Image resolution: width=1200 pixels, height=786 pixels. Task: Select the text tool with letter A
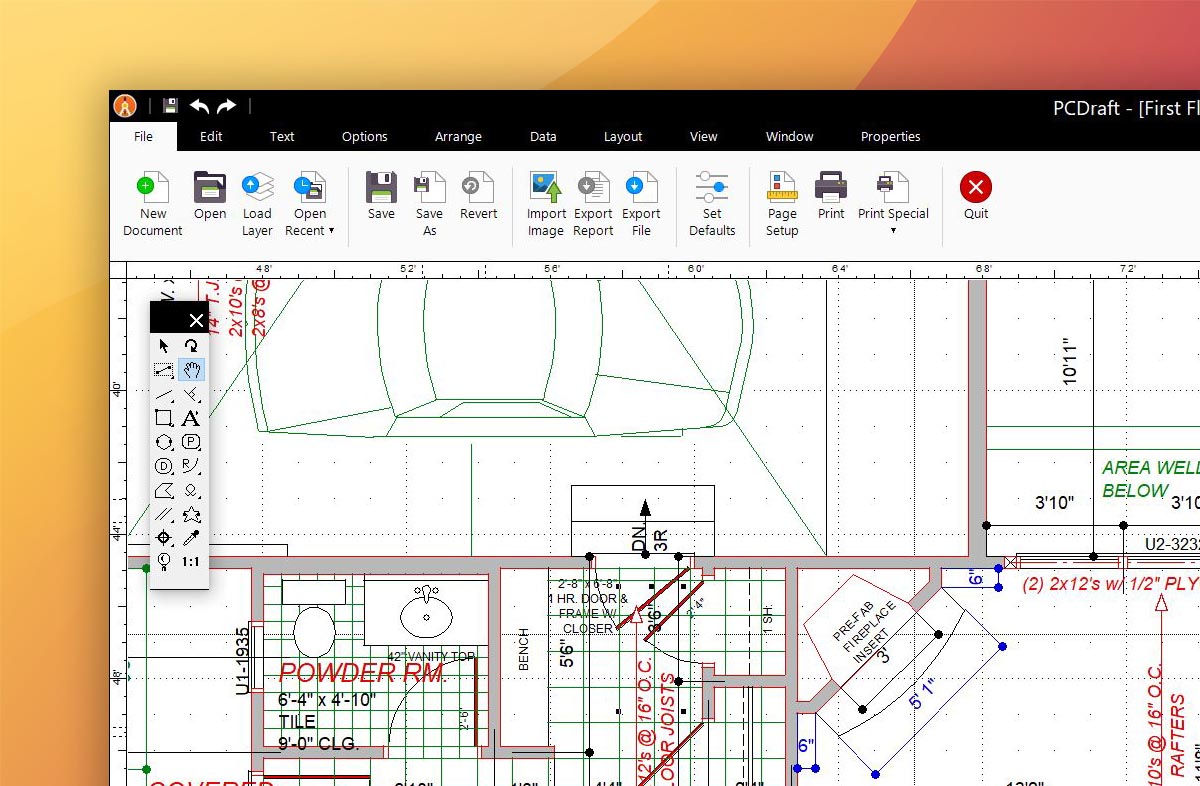191,418
